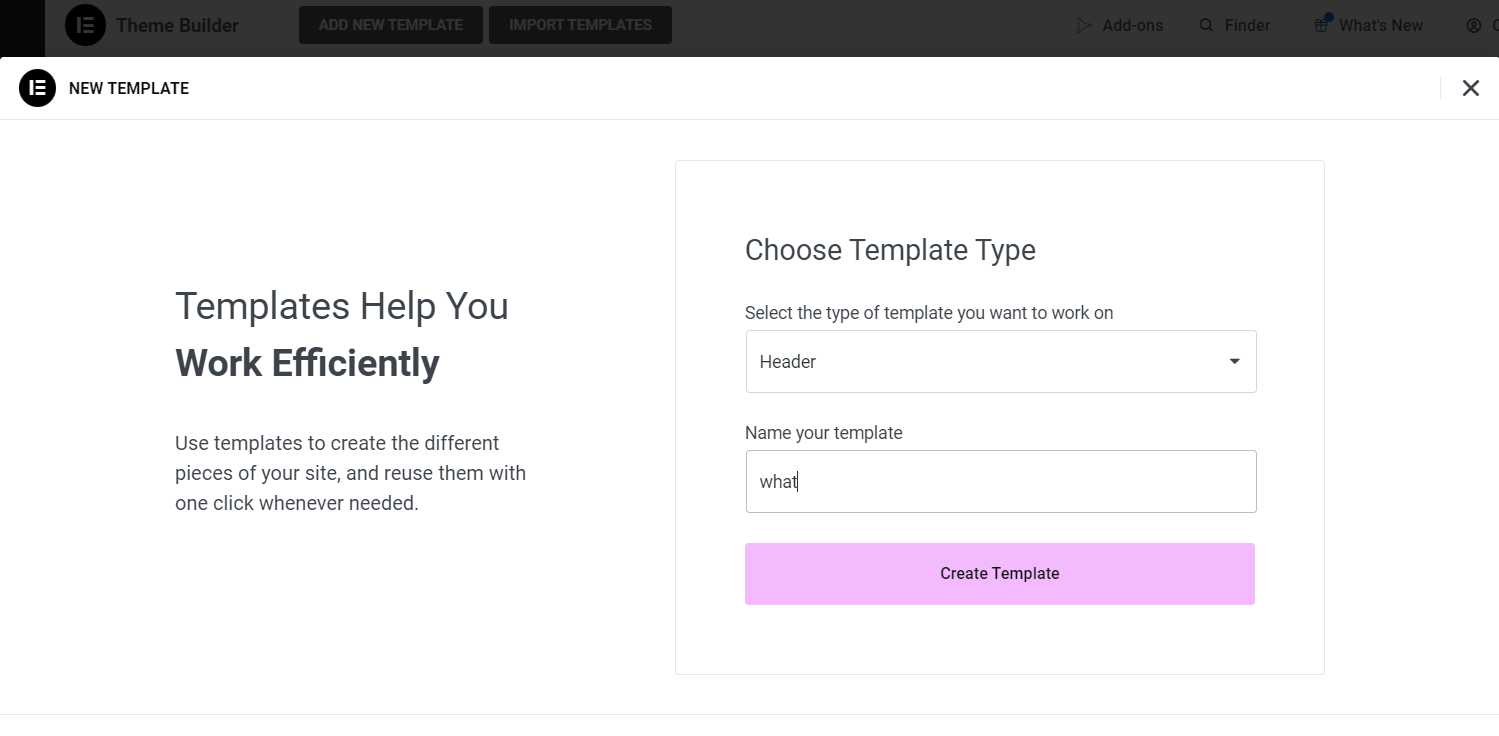The height and width of the screenshot is (736, 1499).
Task: Click the Theme Builder title text
Action: point(177,25)
